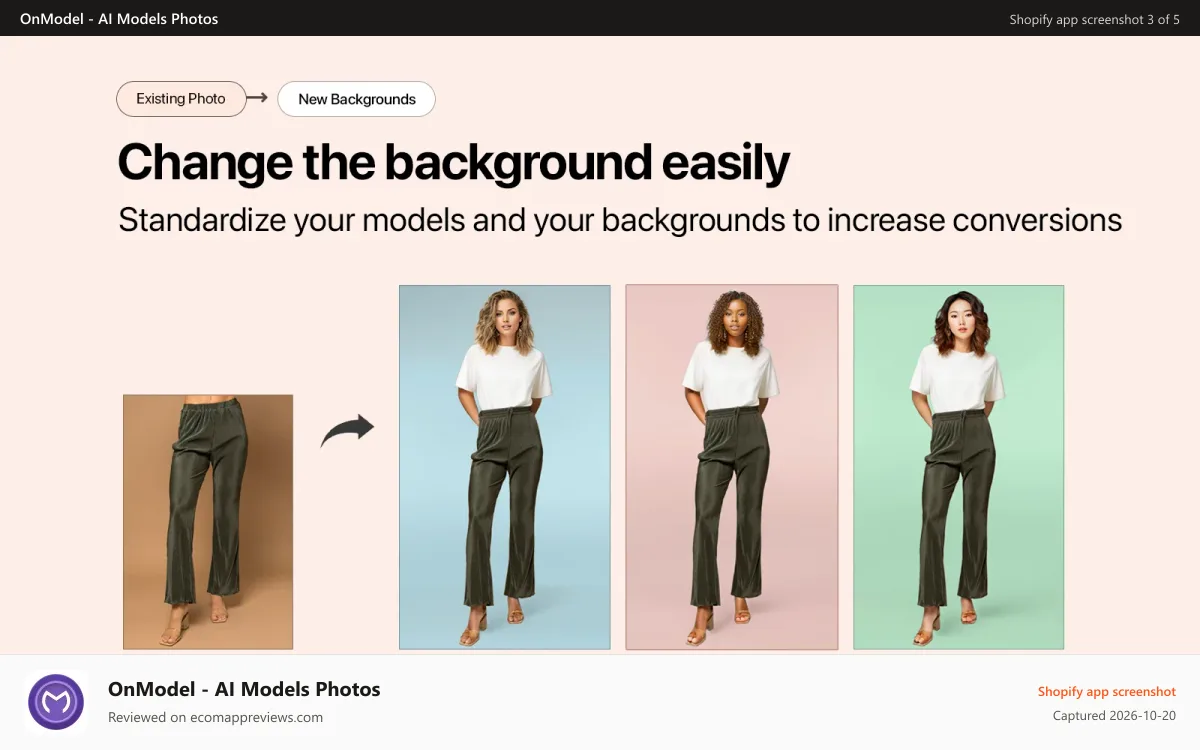This screenshot has height=750, width=1200.
Task: Click 'Shopify app screenshot 3 of 5' in the header
Action: point(1094,19)
